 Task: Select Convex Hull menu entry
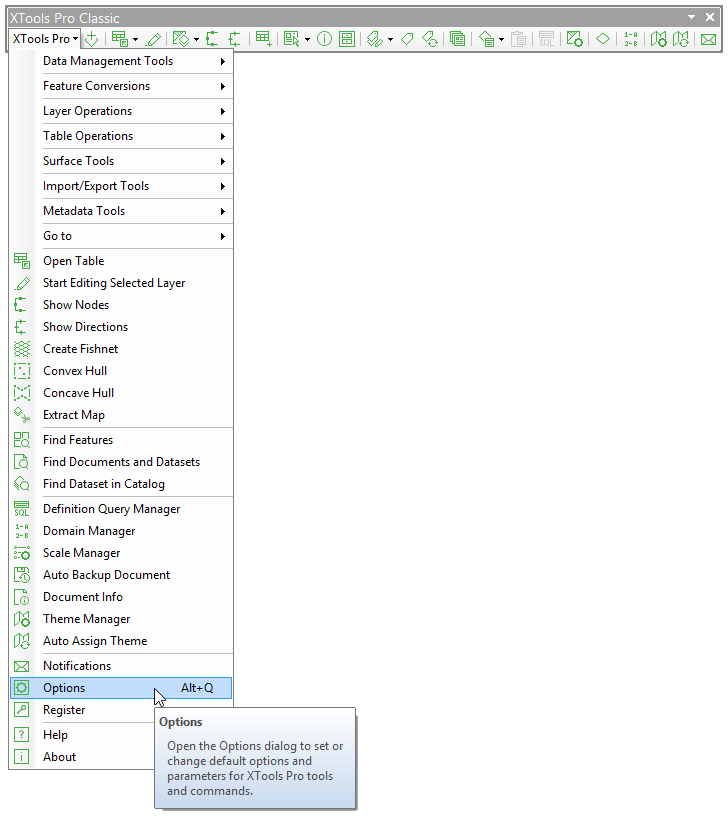click(x=121, y=371)
